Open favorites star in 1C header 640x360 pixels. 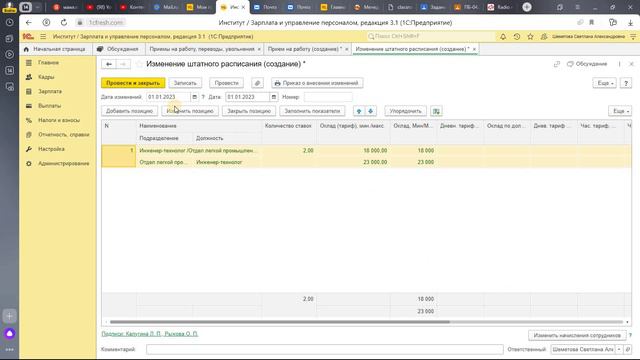click(x=530, y=36)
